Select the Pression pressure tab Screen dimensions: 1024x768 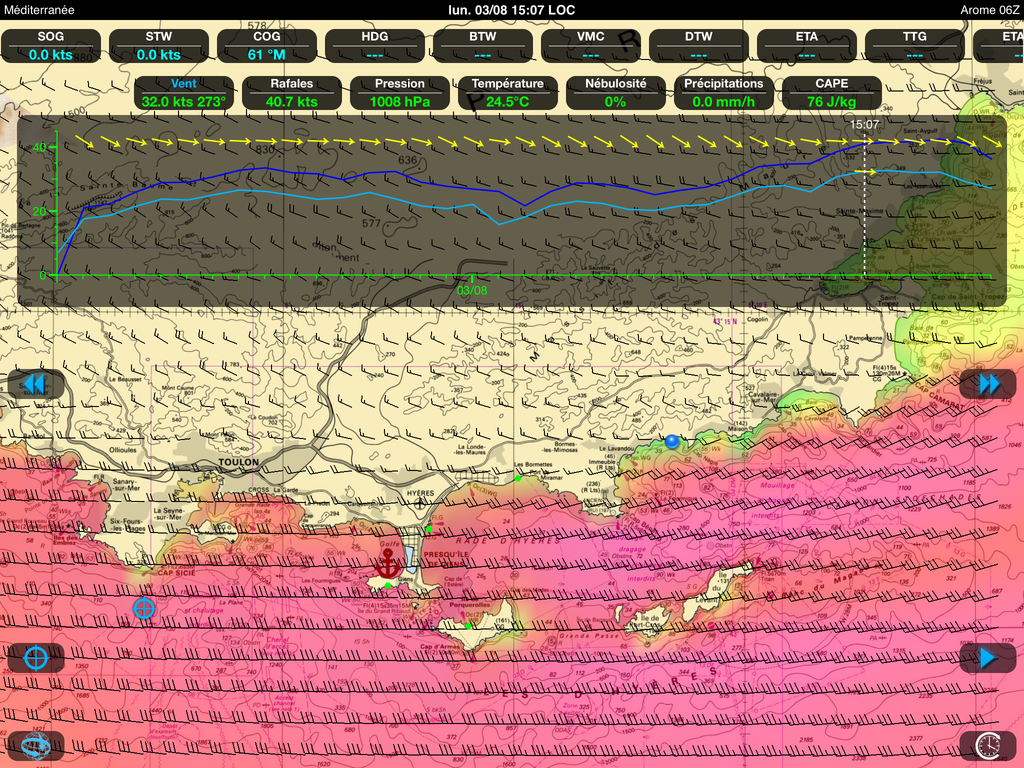[x=400, y=93]
